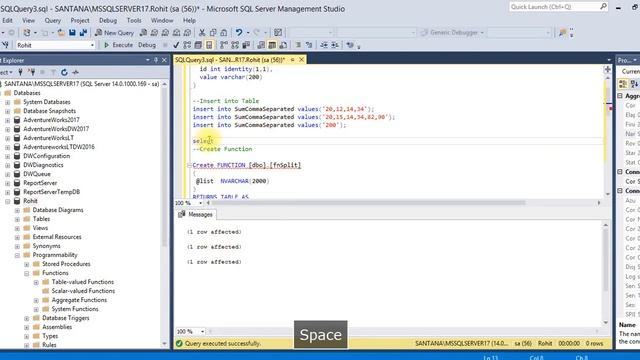Open the Project menu
640x360 pixels.
click(80, 20)
